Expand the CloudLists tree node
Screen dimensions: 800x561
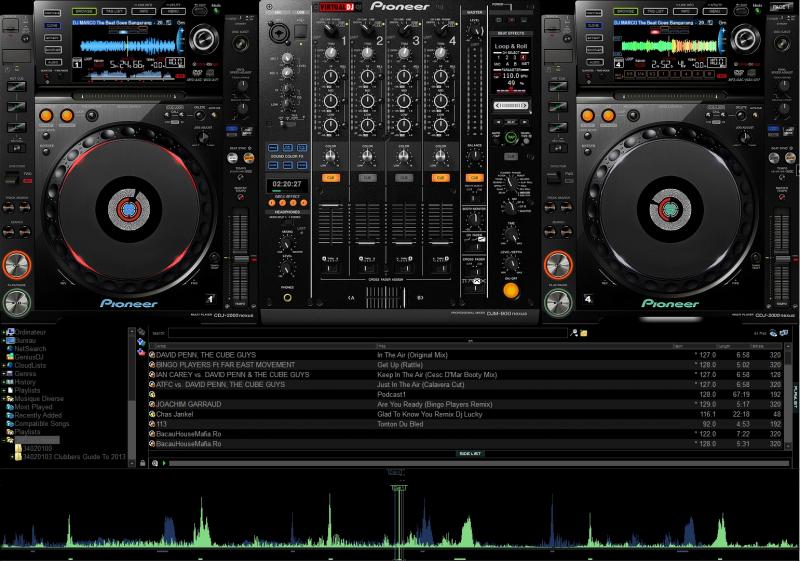4,365
